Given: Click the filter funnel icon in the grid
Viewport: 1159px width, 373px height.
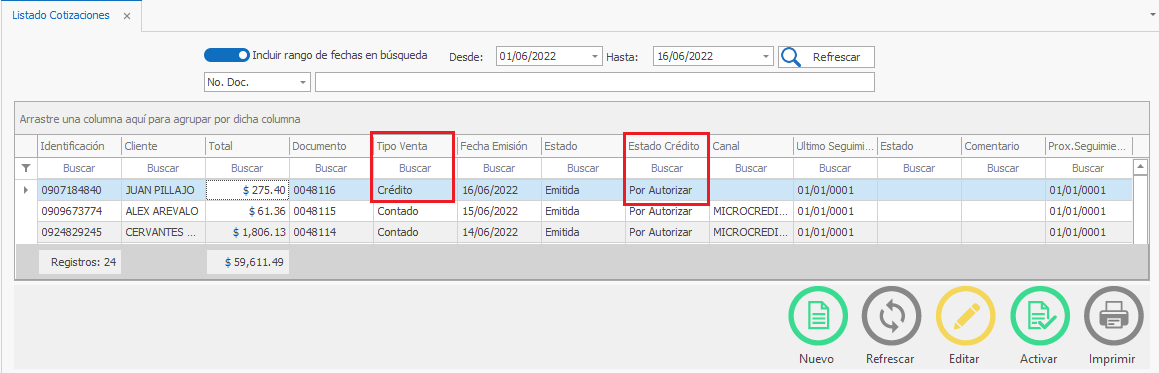Looking at the screenshot, I should (26, 168).
